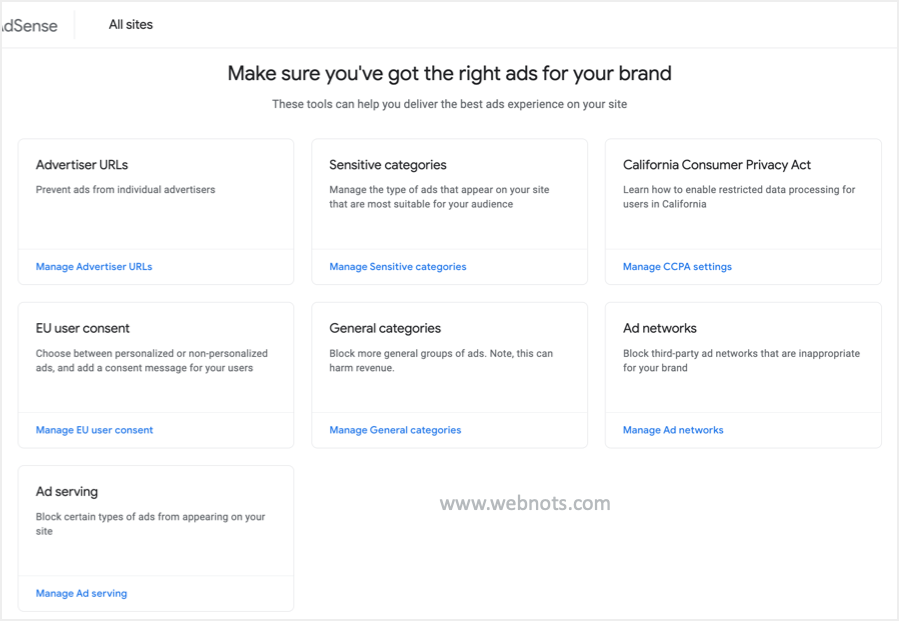Open the Manage General categories link
This screenshot has height=621, width=899.
pyautogui.click(x=395, y=430)
